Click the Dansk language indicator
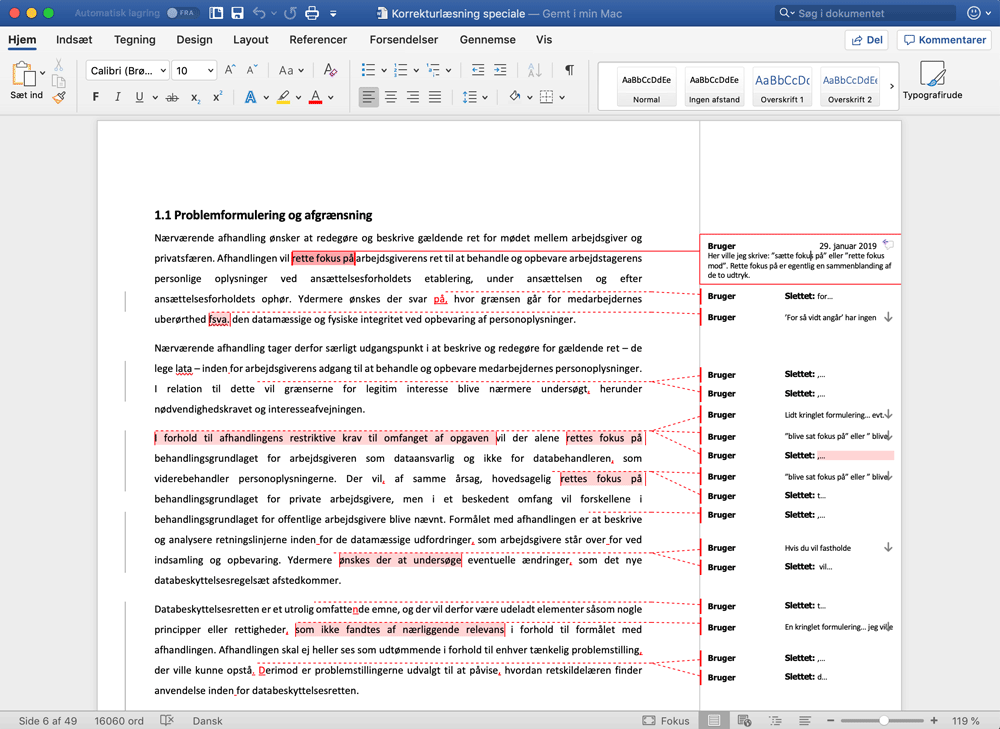 point(208,721)
